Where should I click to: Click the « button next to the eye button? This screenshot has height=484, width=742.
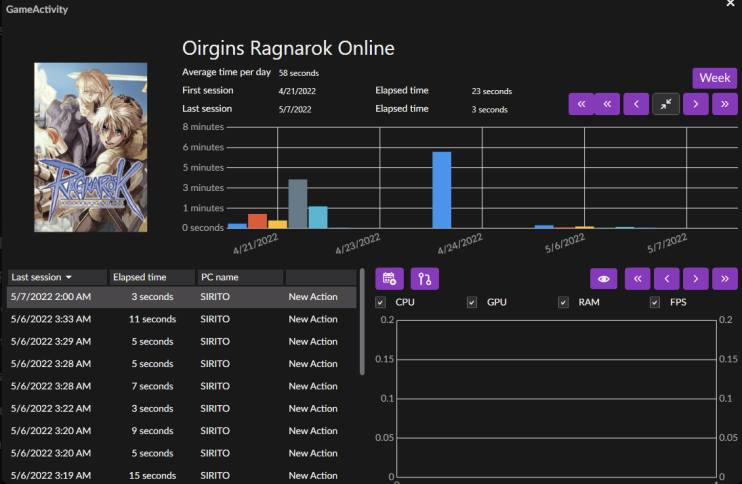(x=637, y=279)
